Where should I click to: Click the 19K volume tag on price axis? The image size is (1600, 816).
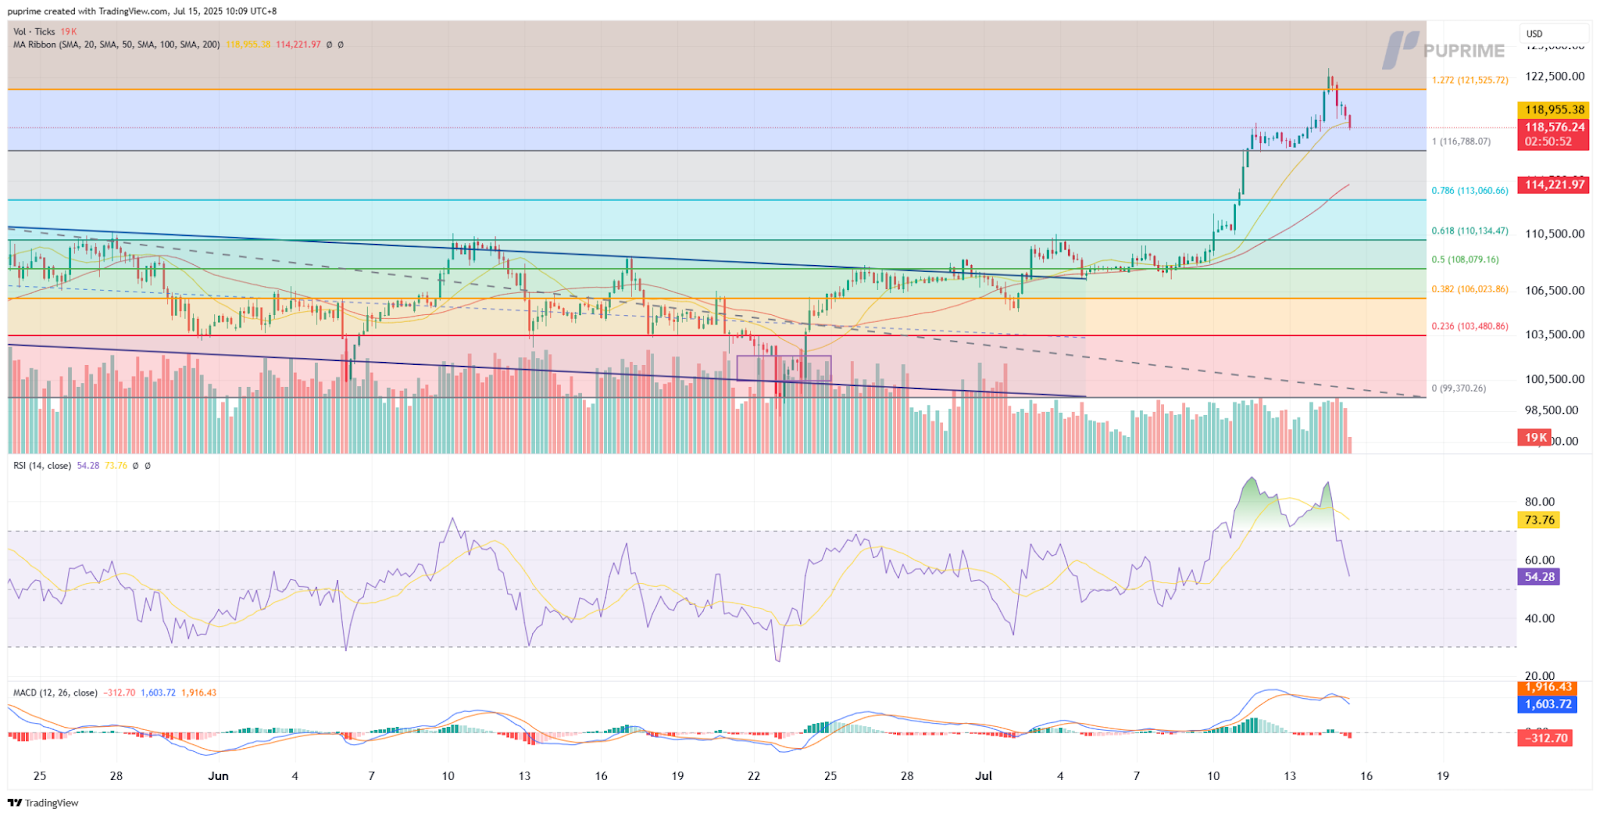[x=1535, y=438]
